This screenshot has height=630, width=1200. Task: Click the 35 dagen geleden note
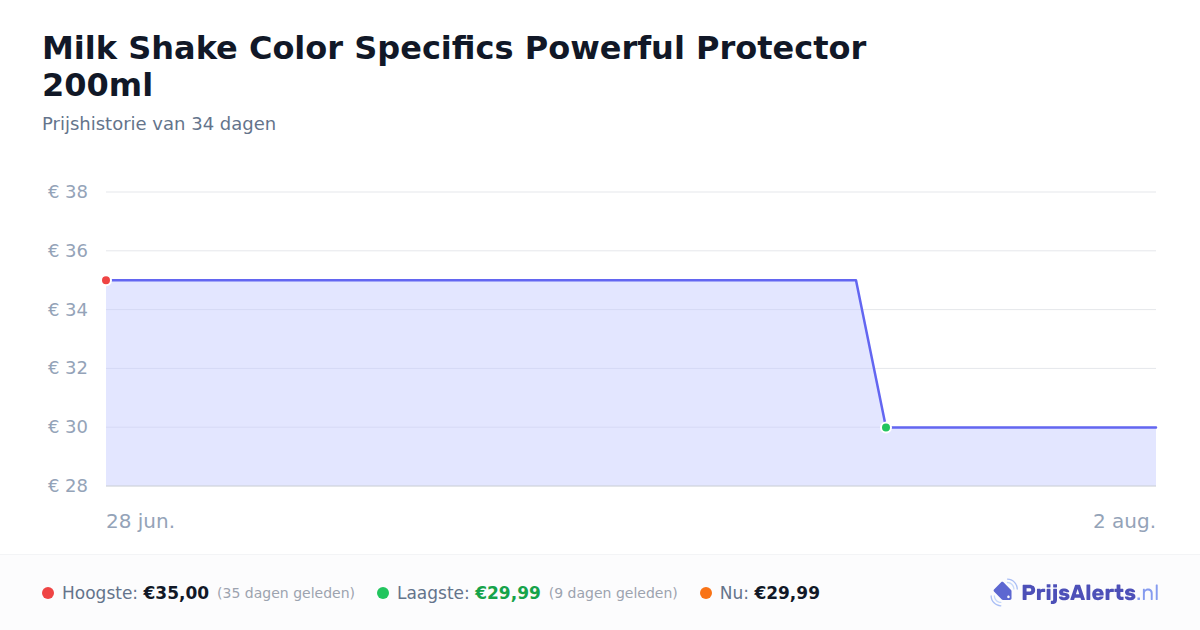coord(286,593)
